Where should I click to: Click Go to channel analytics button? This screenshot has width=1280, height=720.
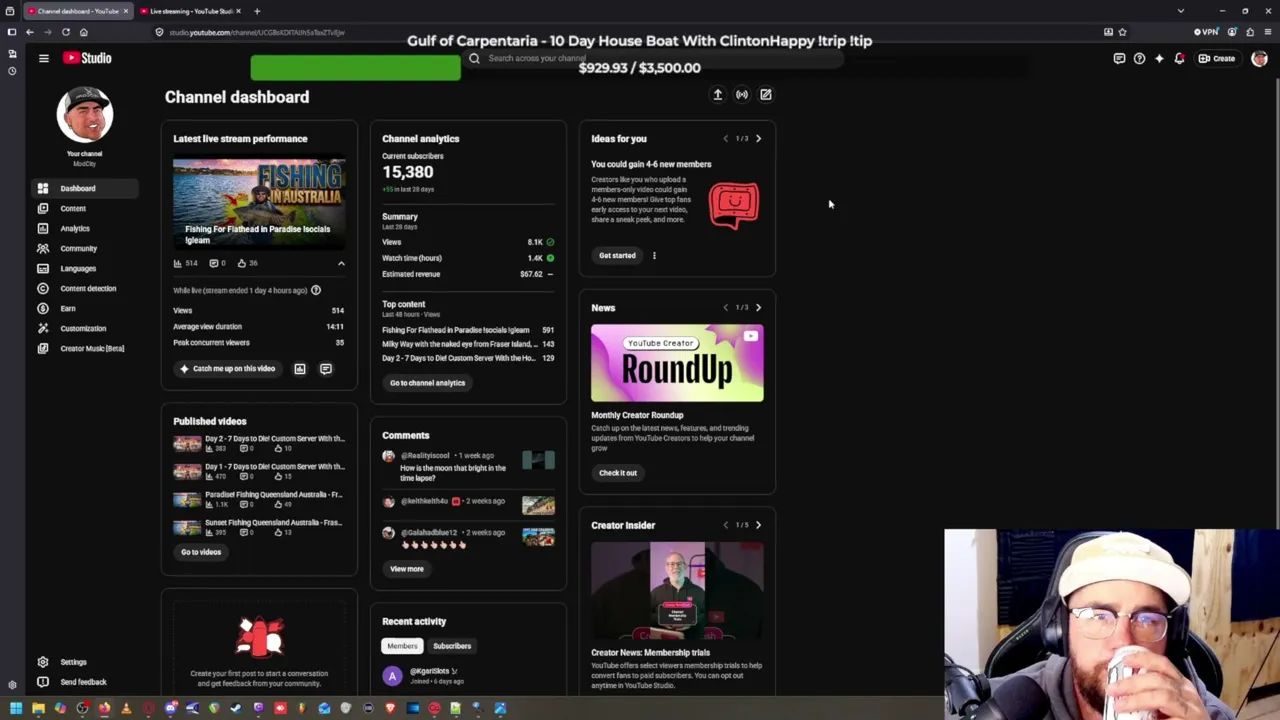point(427,383)
